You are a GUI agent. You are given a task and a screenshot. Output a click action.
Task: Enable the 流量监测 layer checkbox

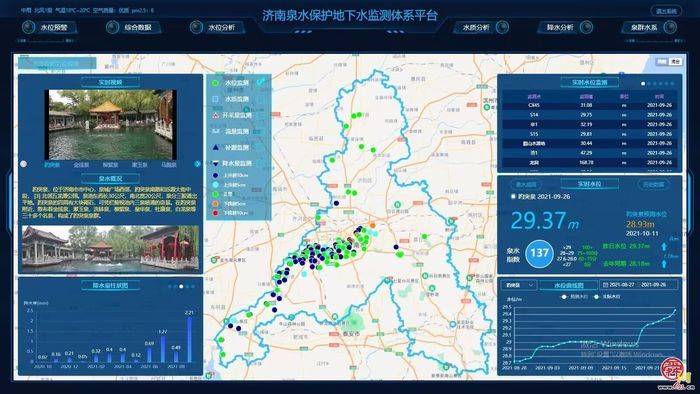(x=261, y=131)
